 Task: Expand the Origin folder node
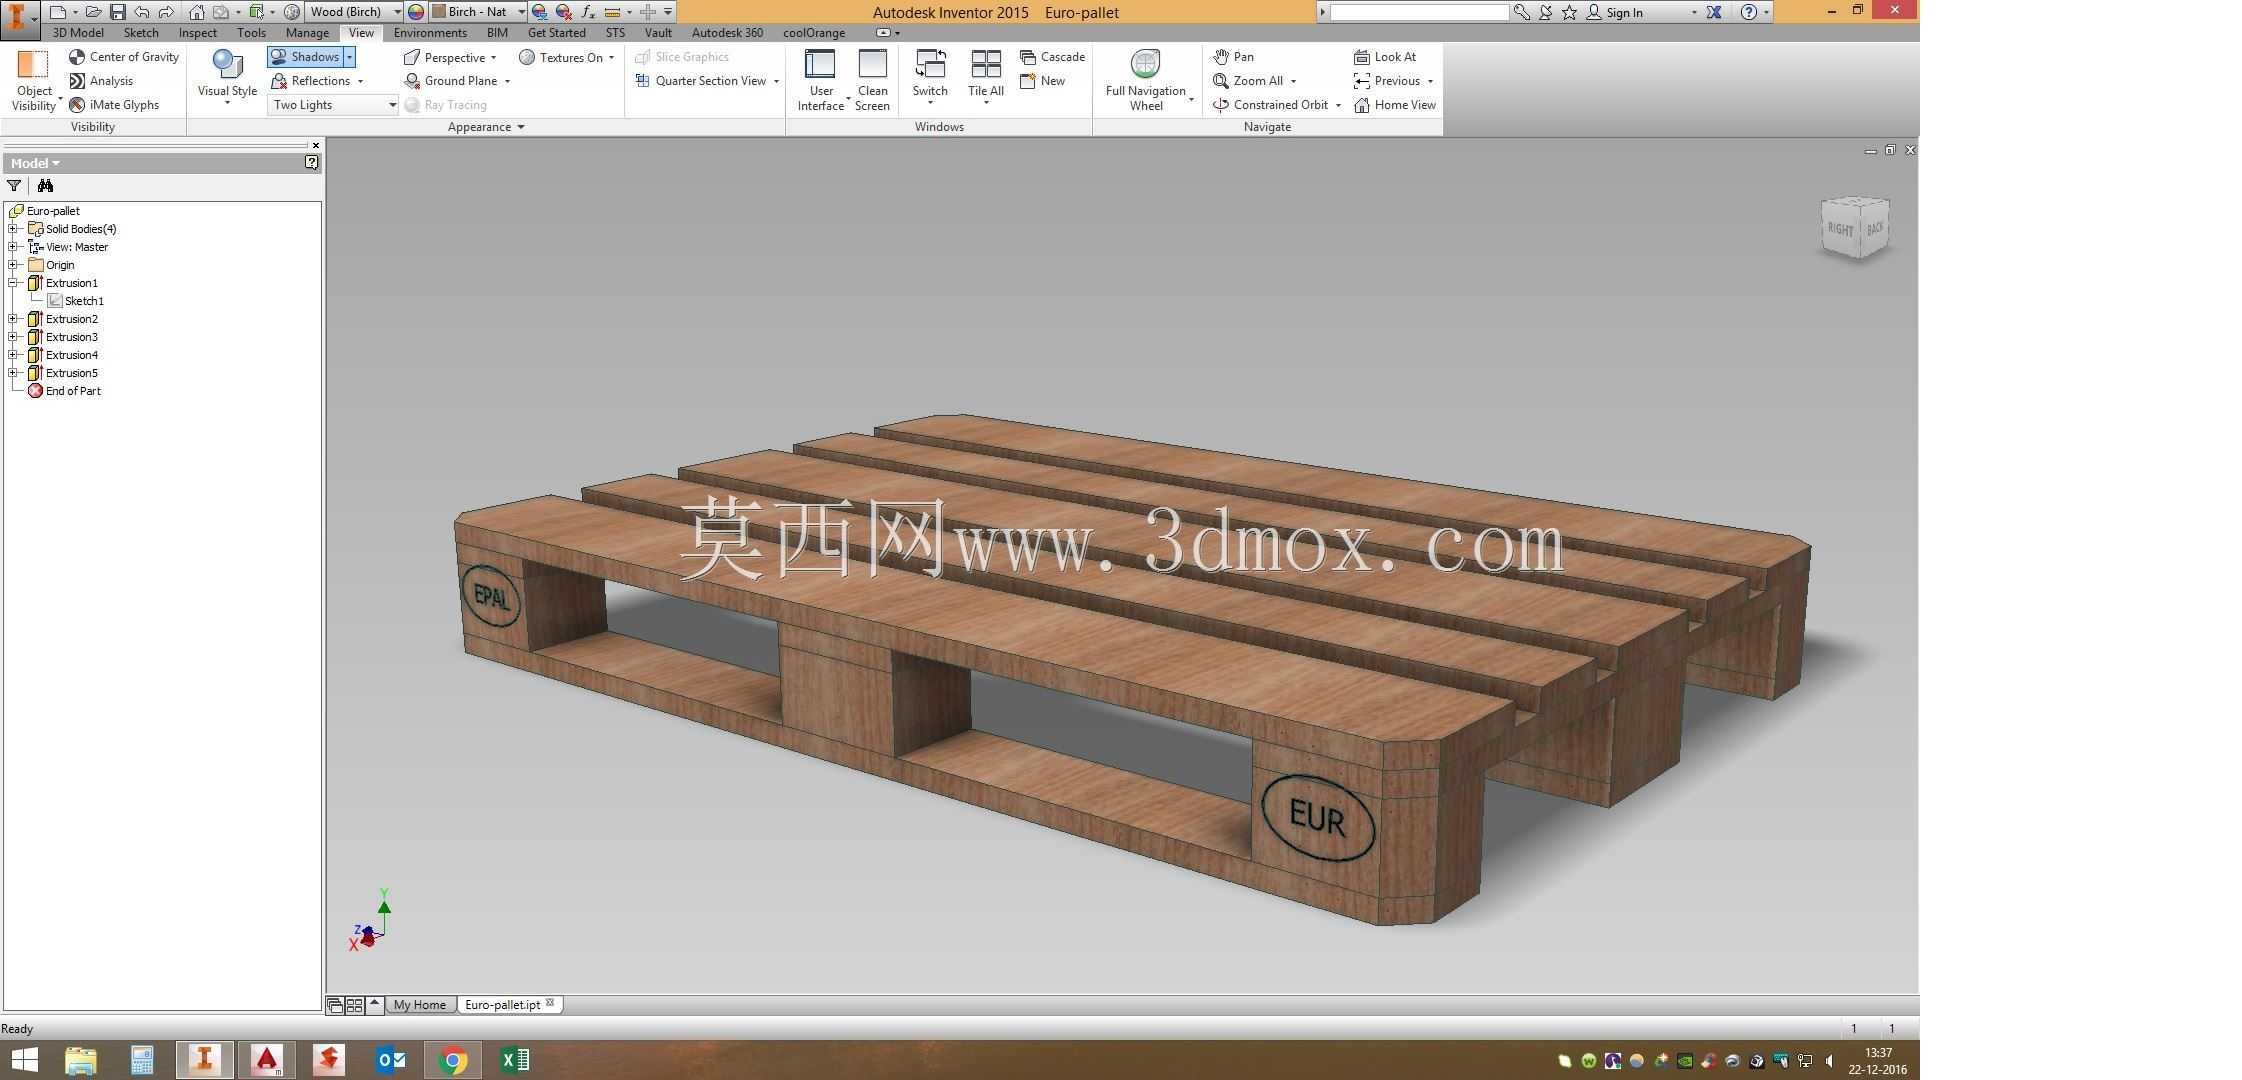[x=14, y=265]
